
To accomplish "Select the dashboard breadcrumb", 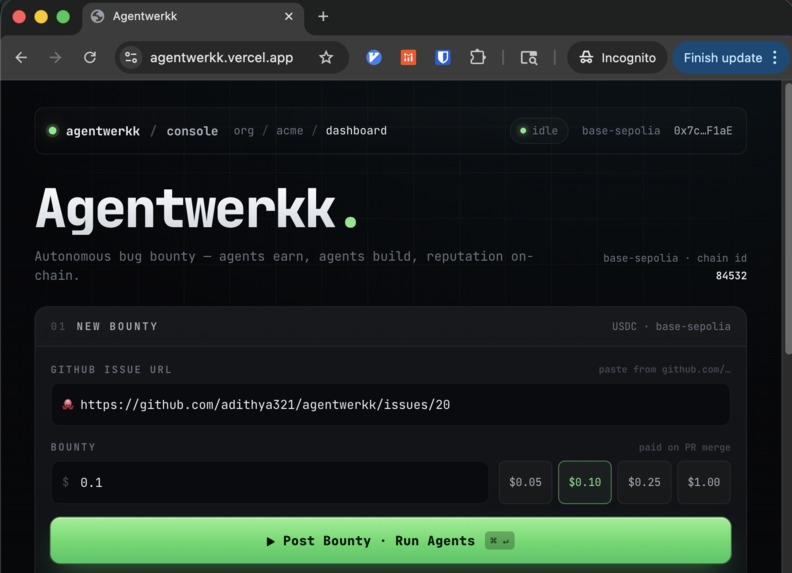I will point(356,131).
